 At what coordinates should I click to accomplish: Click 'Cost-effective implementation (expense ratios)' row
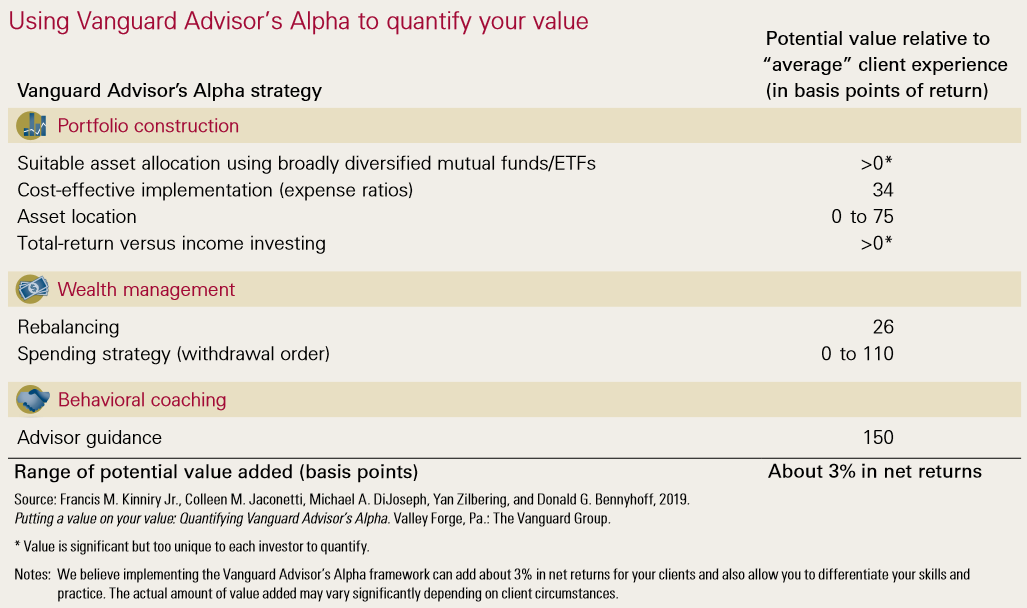pos(215,190)
